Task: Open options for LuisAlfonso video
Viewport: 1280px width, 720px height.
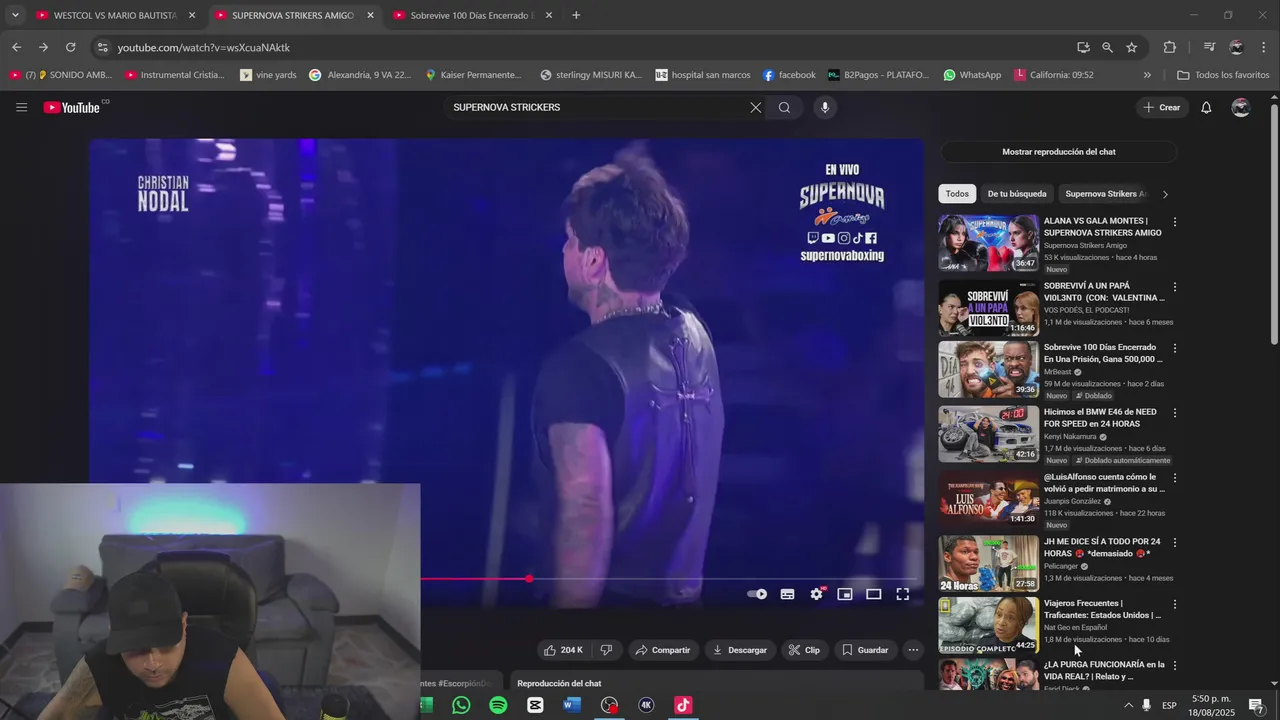Action: (x=1175, y=478)
